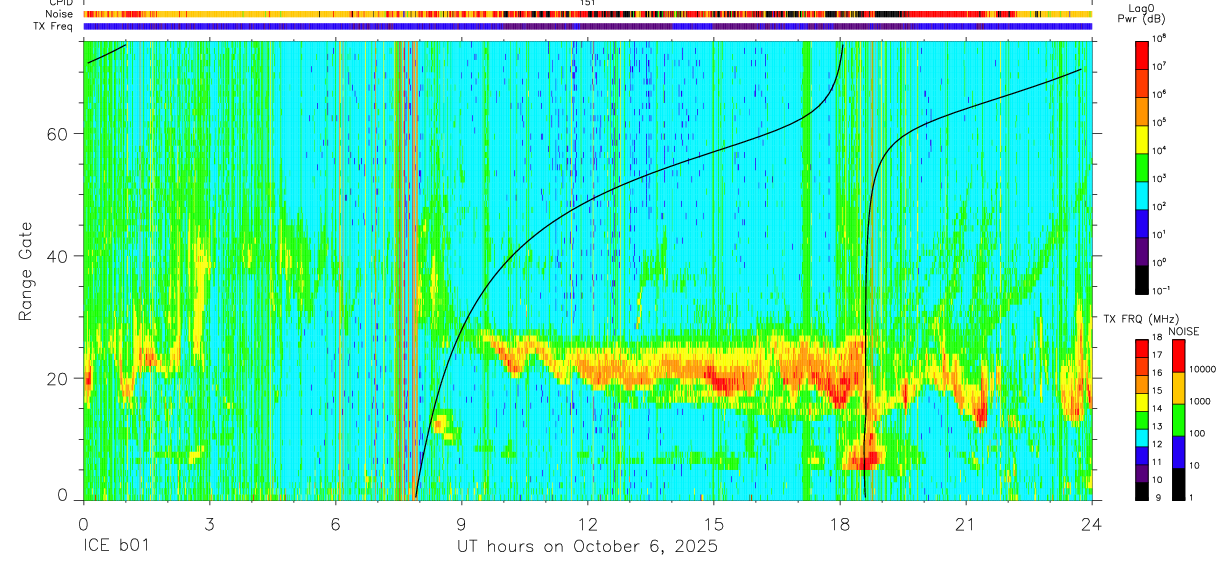Screen dimensions: 1228x567
Task: Click the red segment of NOISE color bar
Action: (1178, 355)
